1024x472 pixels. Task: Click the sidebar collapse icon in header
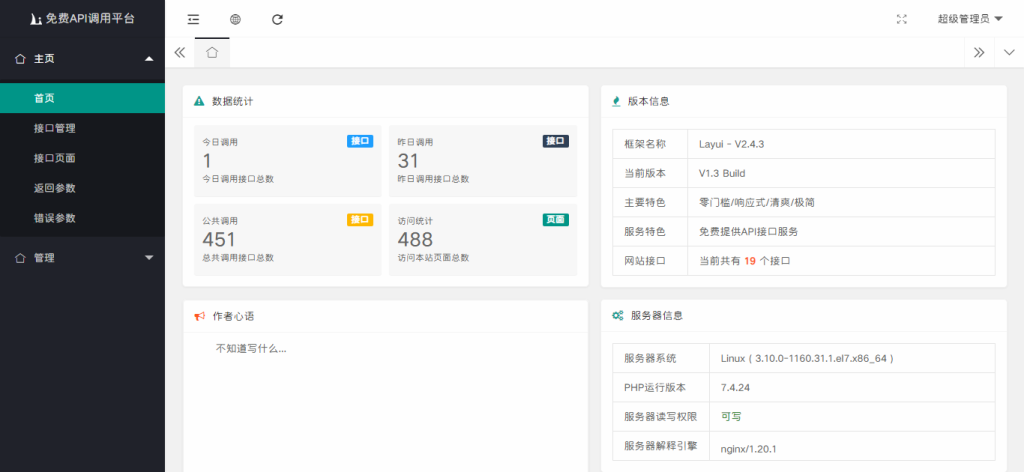193,19
